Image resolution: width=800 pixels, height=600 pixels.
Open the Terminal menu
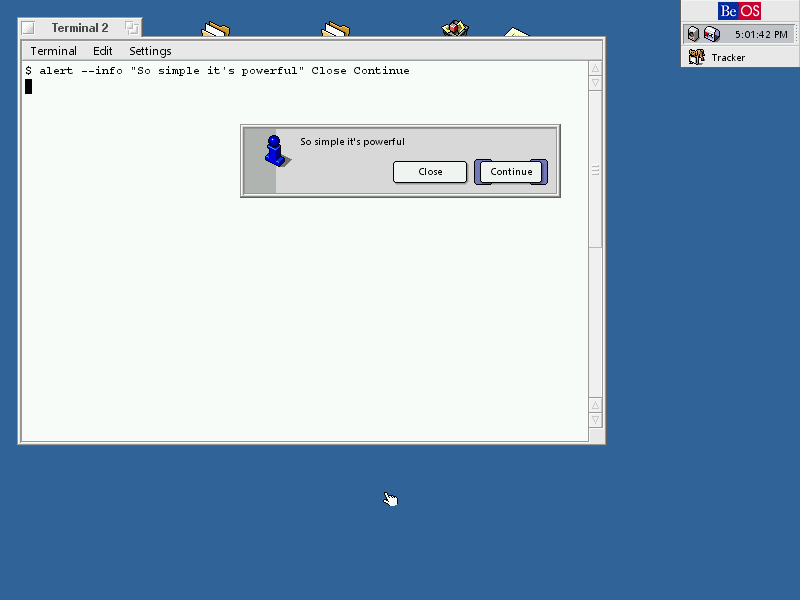54,51
